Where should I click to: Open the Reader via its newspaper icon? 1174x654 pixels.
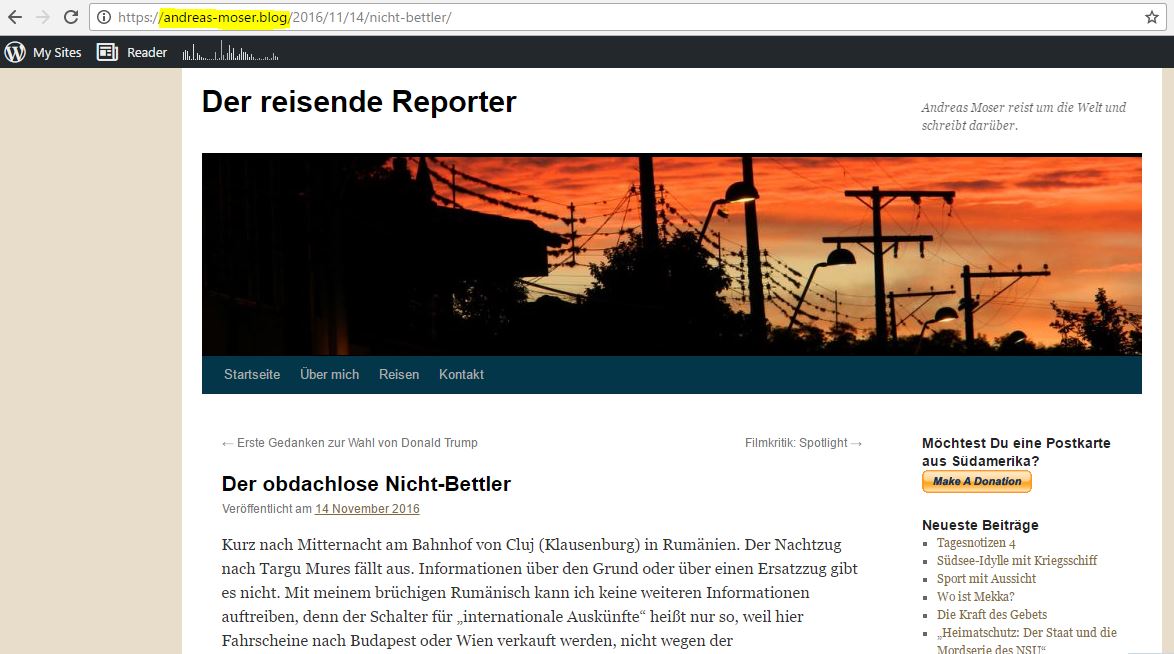106,52
